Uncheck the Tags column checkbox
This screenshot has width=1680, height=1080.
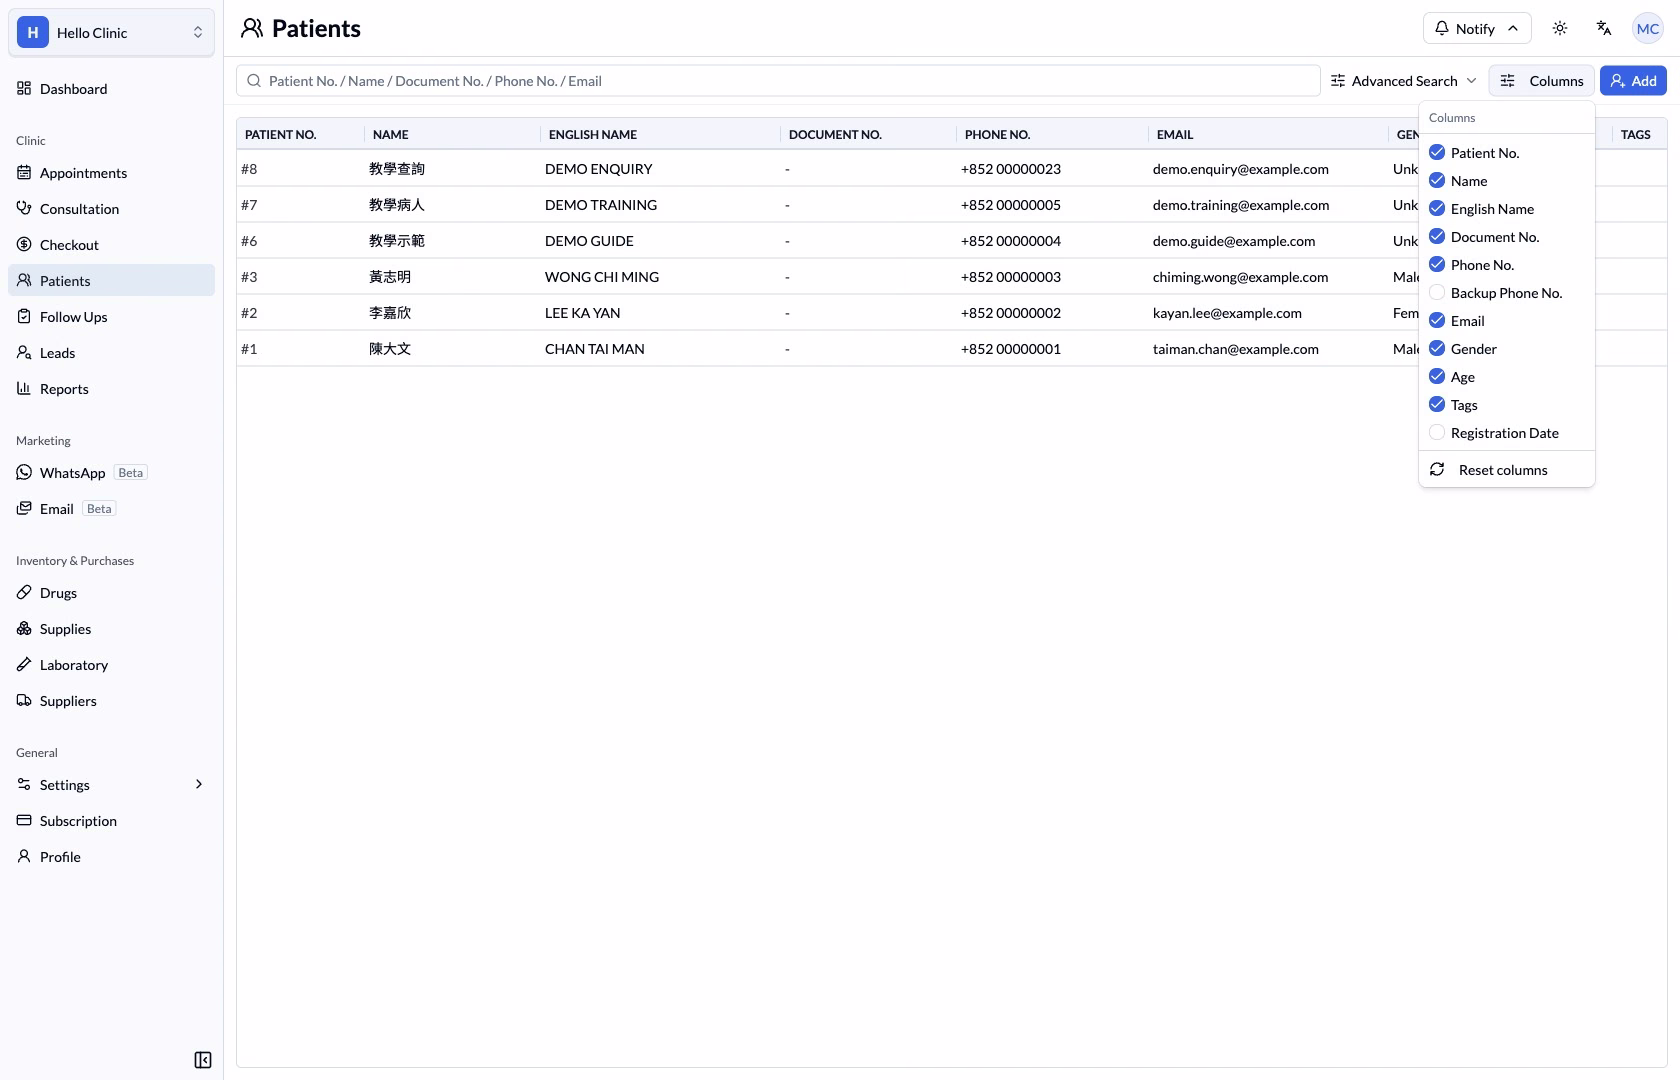point(1437,405)
